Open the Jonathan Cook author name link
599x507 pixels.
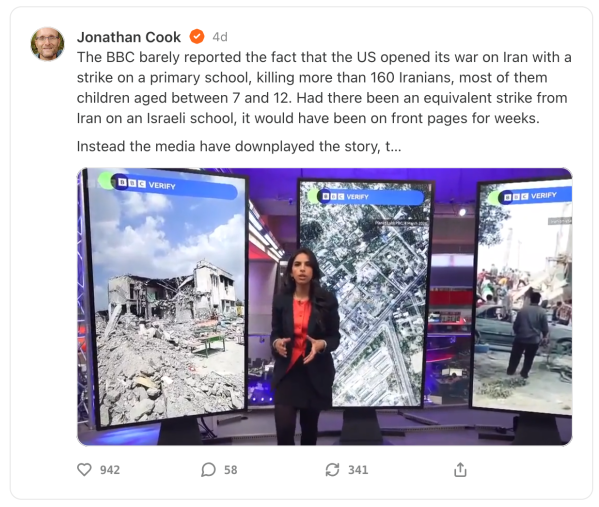coord(129,37)
